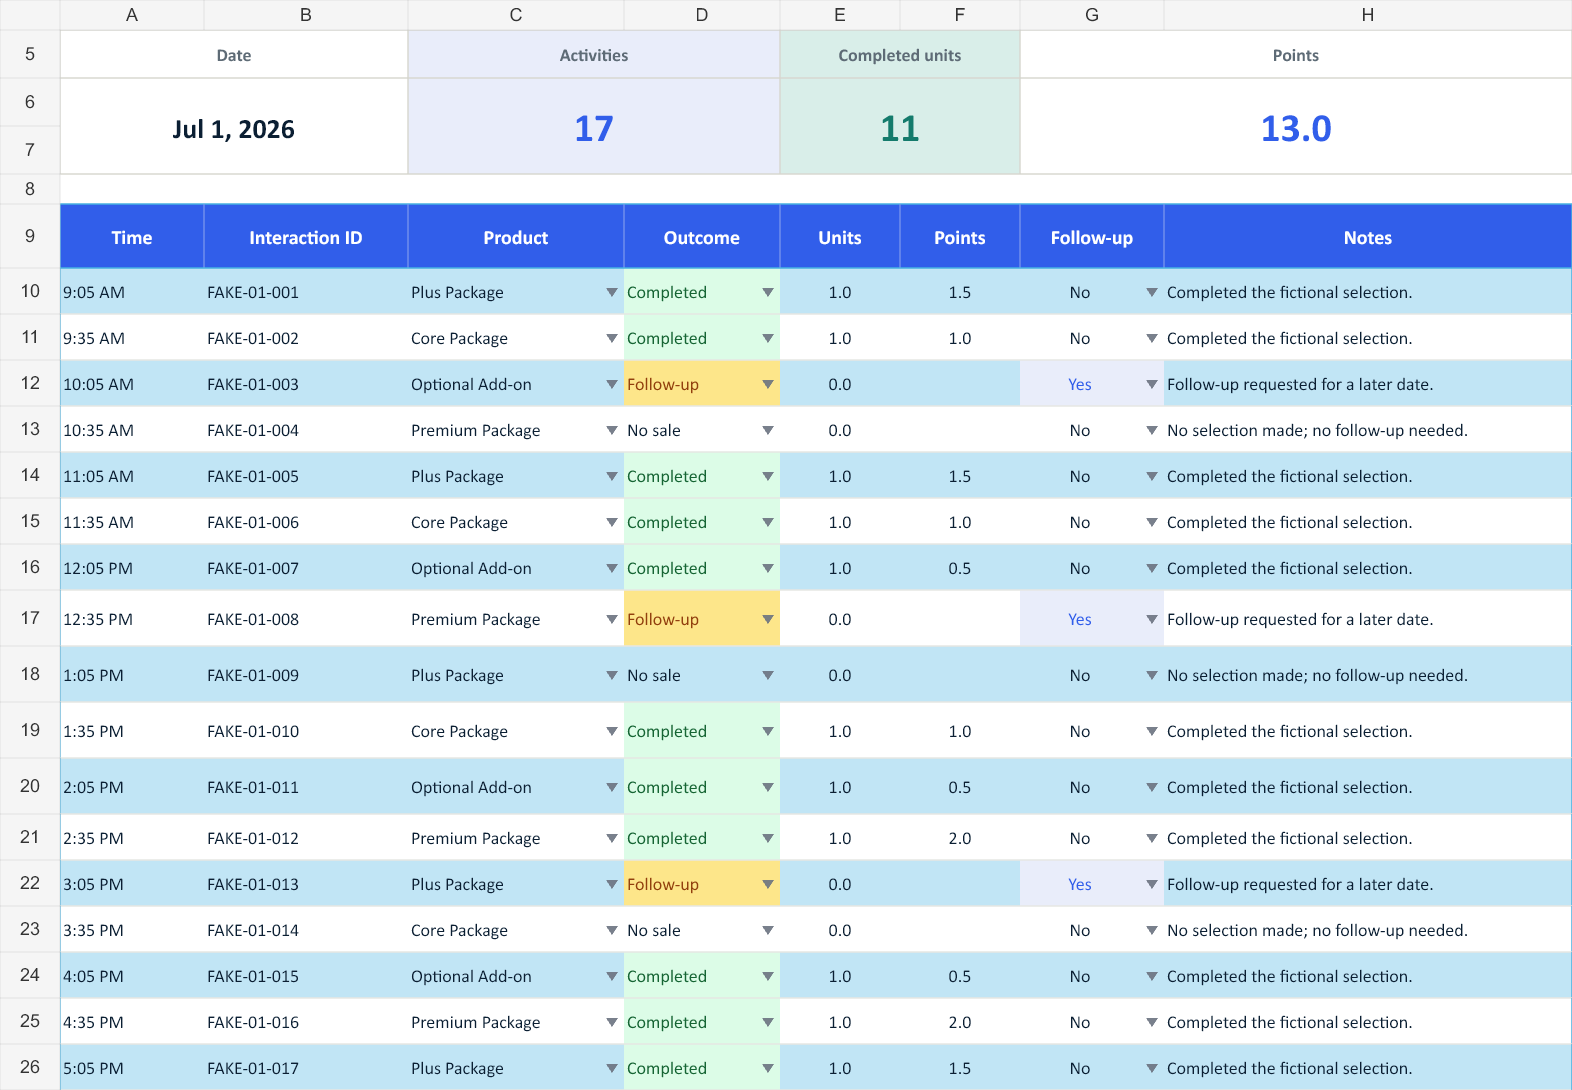Expand Outcome dropdown arrow in FAKE-01-004 row
Screen dimensions: 1572x1090
(x=768, y=430)
